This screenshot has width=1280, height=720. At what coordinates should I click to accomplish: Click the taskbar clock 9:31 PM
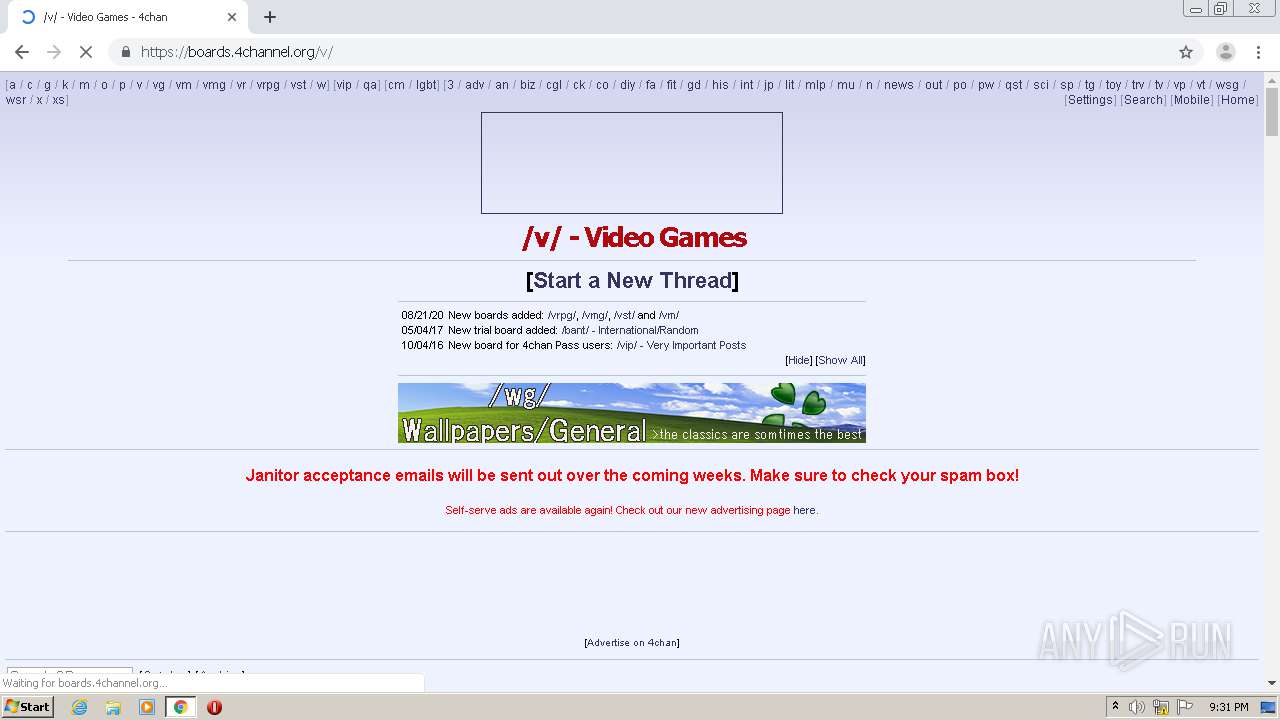(x=1228, y=707)
